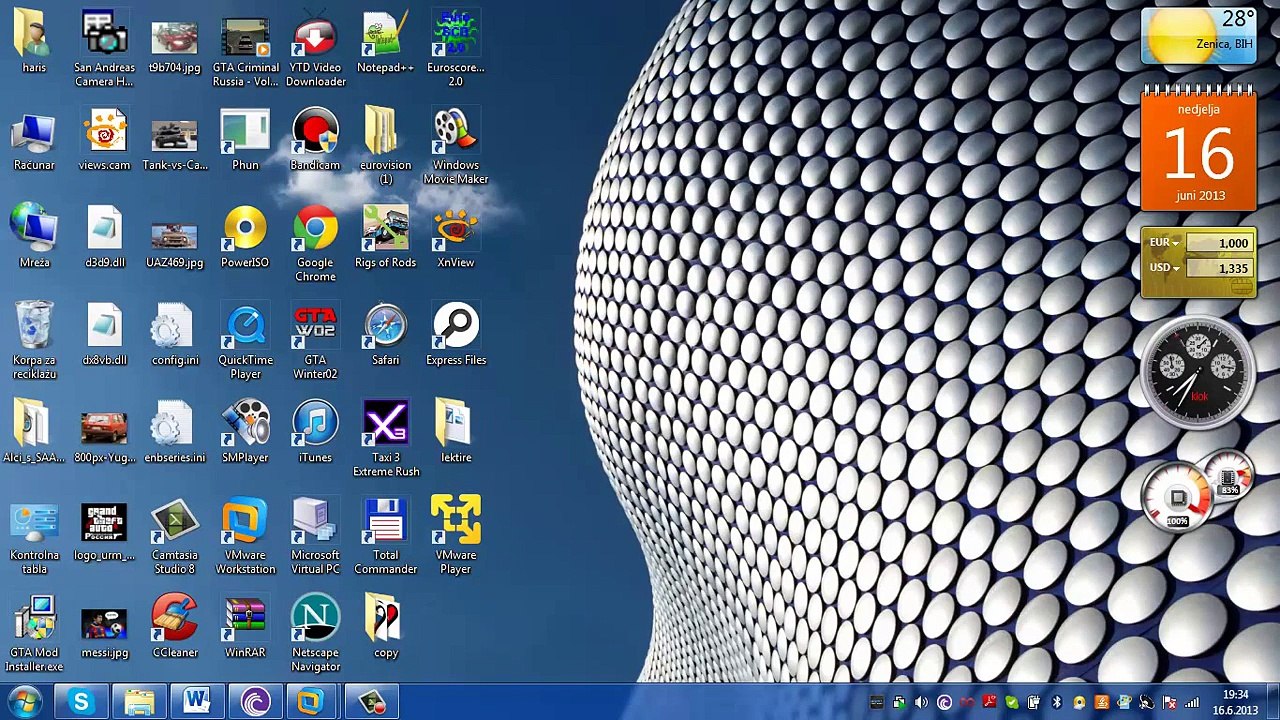This screenshot has width=1280, height=720.
Task: Open BitTorrent purple taskbar button
Action: (x=254, y=702)
